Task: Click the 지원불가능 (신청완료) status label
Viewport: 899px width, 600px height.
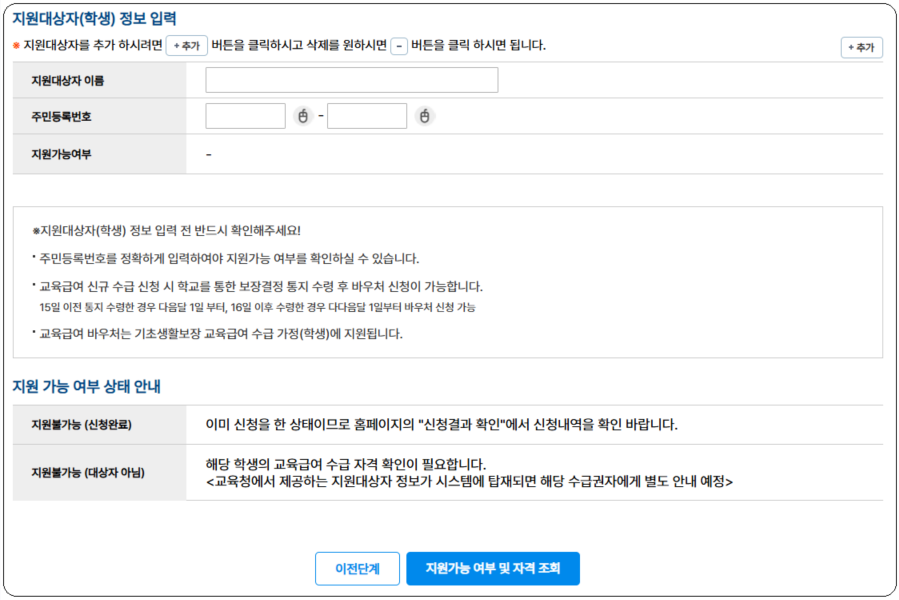Action: tap(81, 425)
